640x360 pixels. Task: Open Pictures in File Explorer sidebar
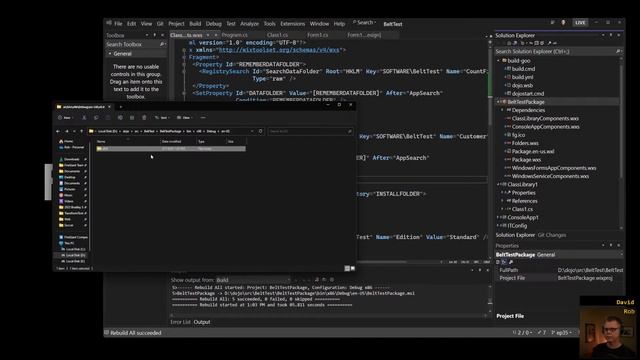(x=70, y=189)
